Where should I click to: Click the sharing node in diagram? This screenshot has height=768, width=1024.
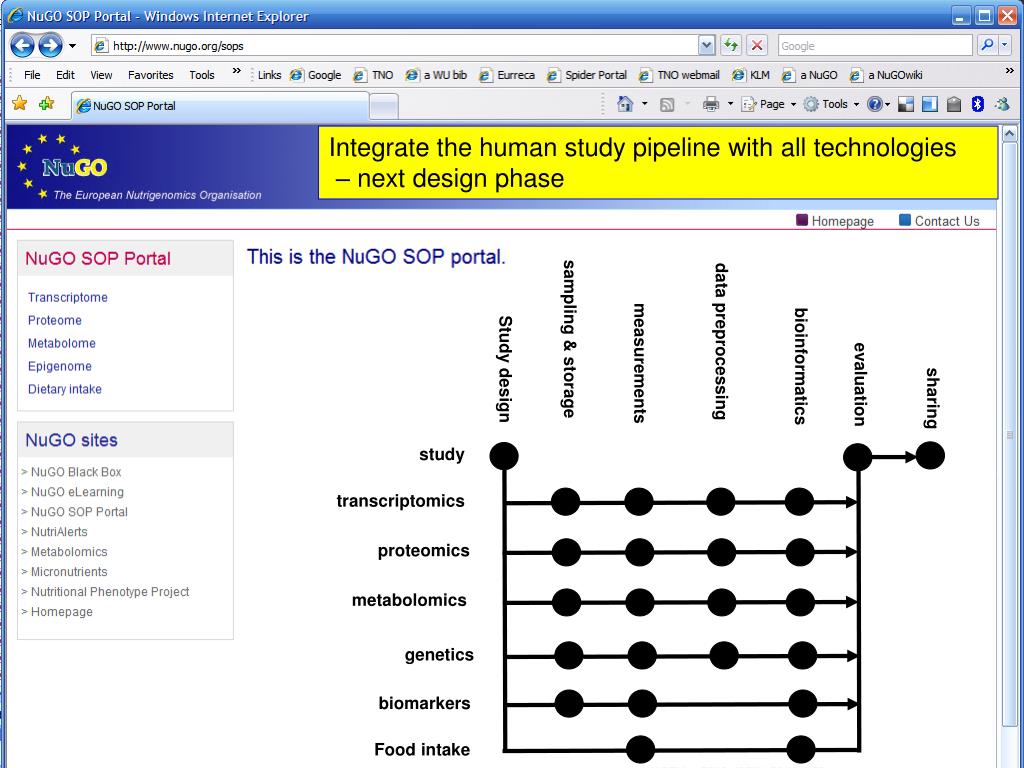click(x=930, y=456)
